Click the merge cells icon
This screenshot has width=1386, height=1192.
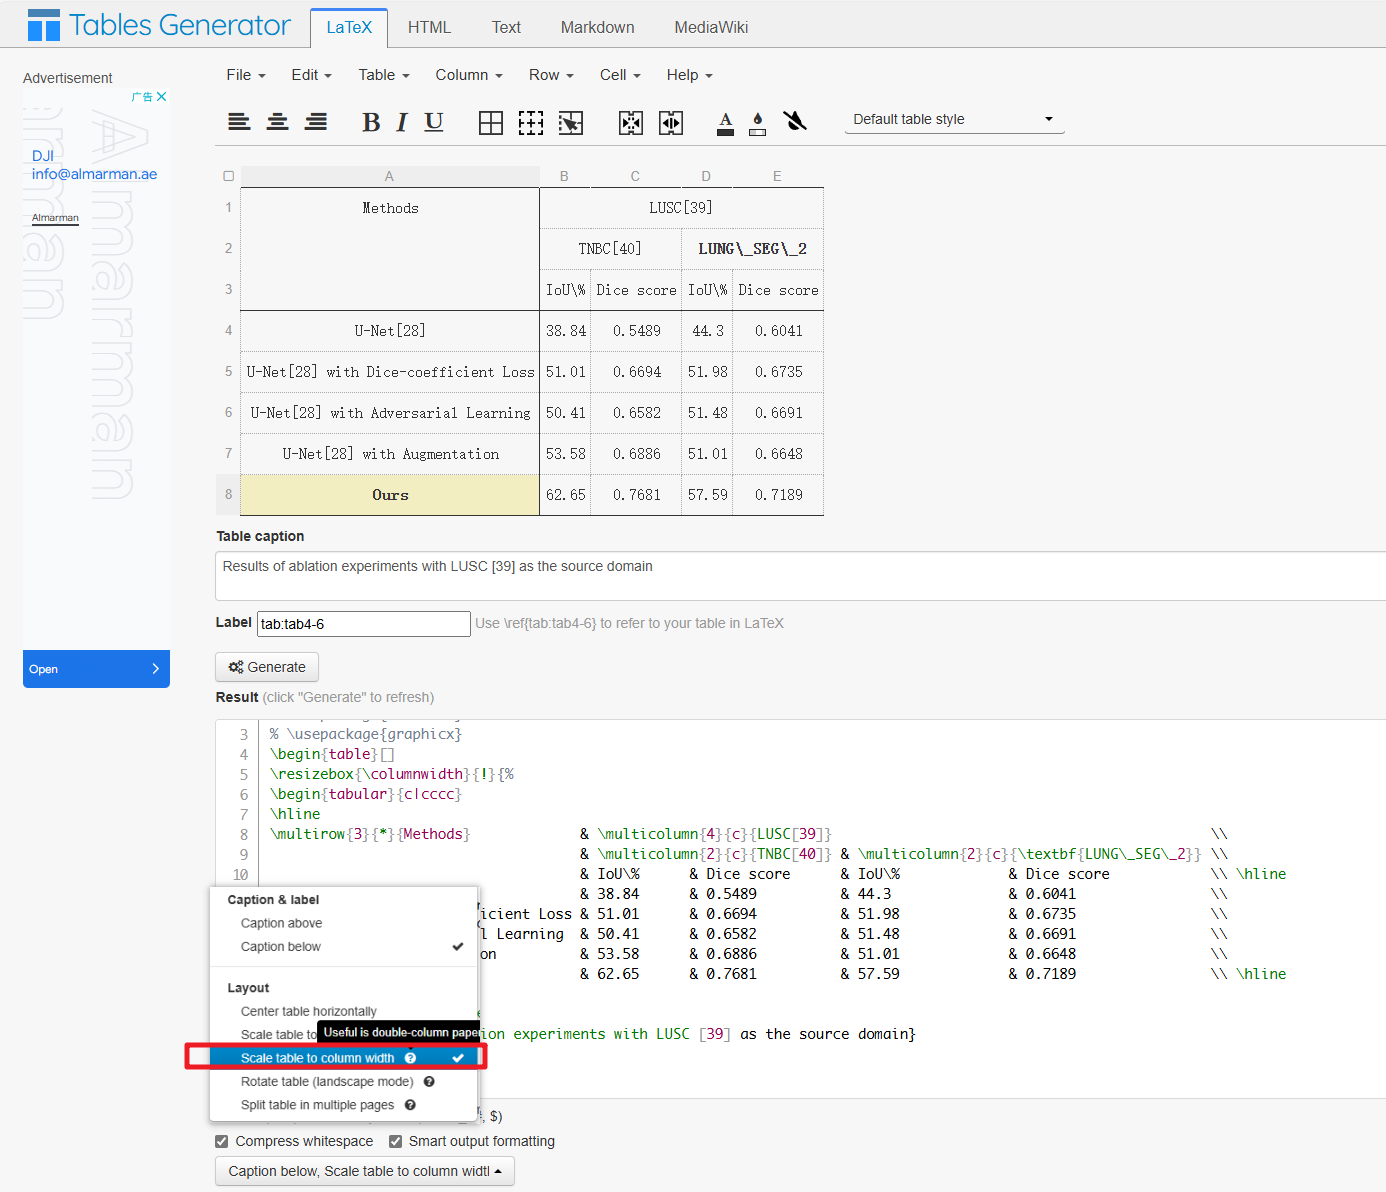[631, 123]
